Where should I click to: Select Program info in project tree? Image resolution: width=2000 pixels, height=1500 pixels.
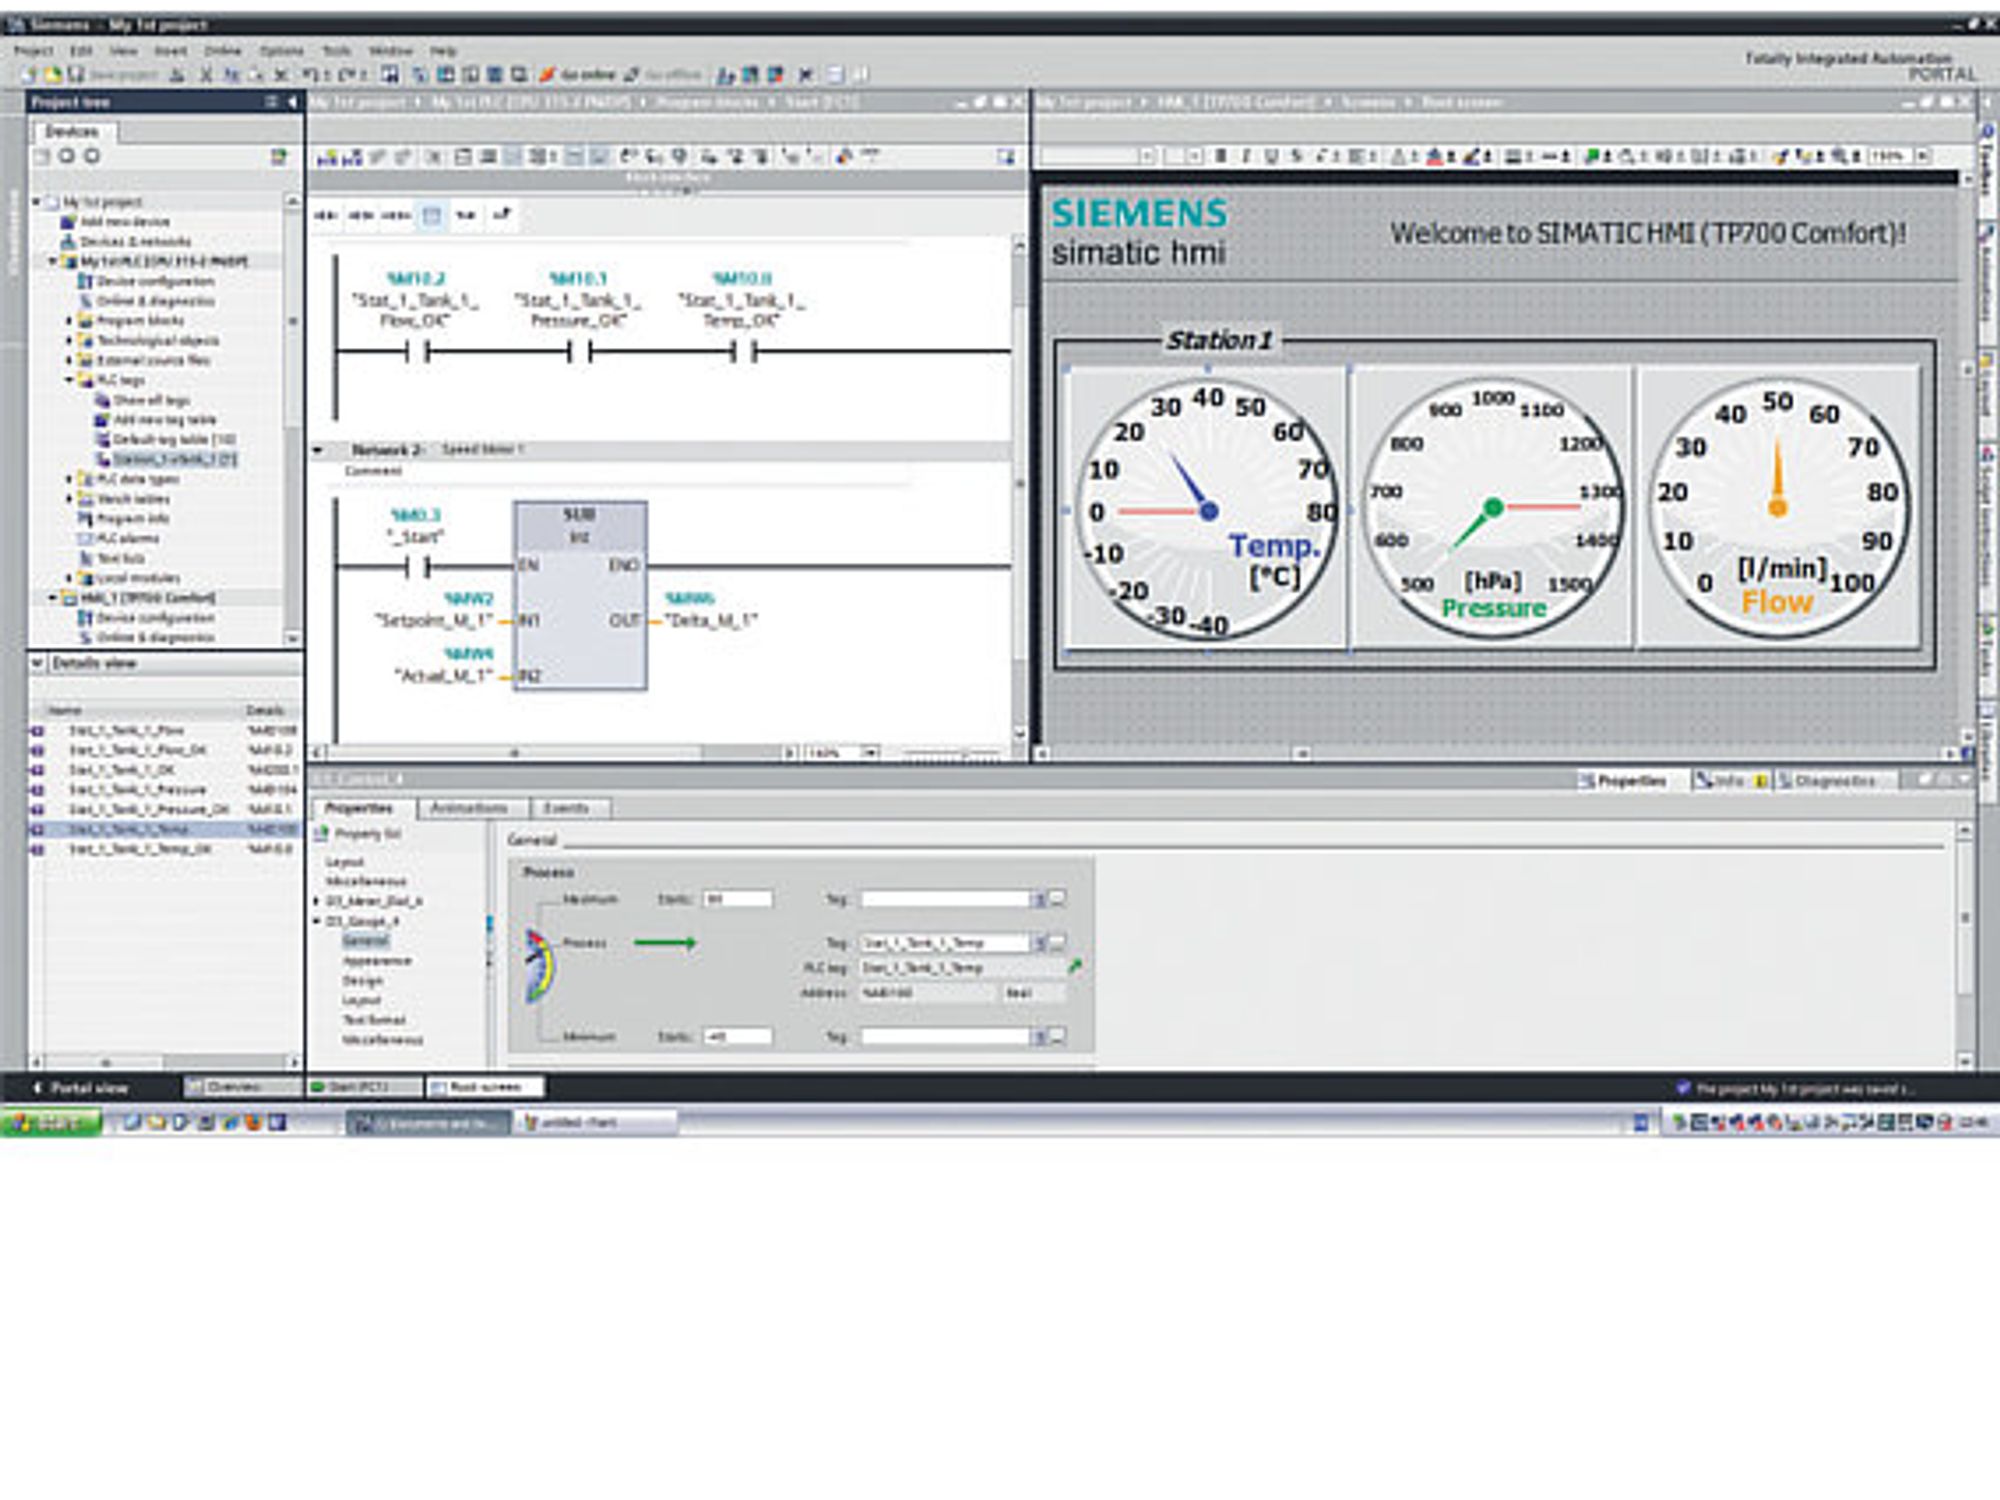point(123,518)
